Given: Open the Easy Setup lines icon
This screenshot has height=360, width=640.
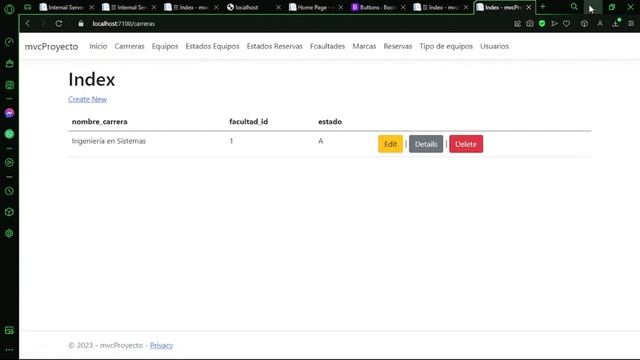Looking at the screenshot, I should 631,24.
